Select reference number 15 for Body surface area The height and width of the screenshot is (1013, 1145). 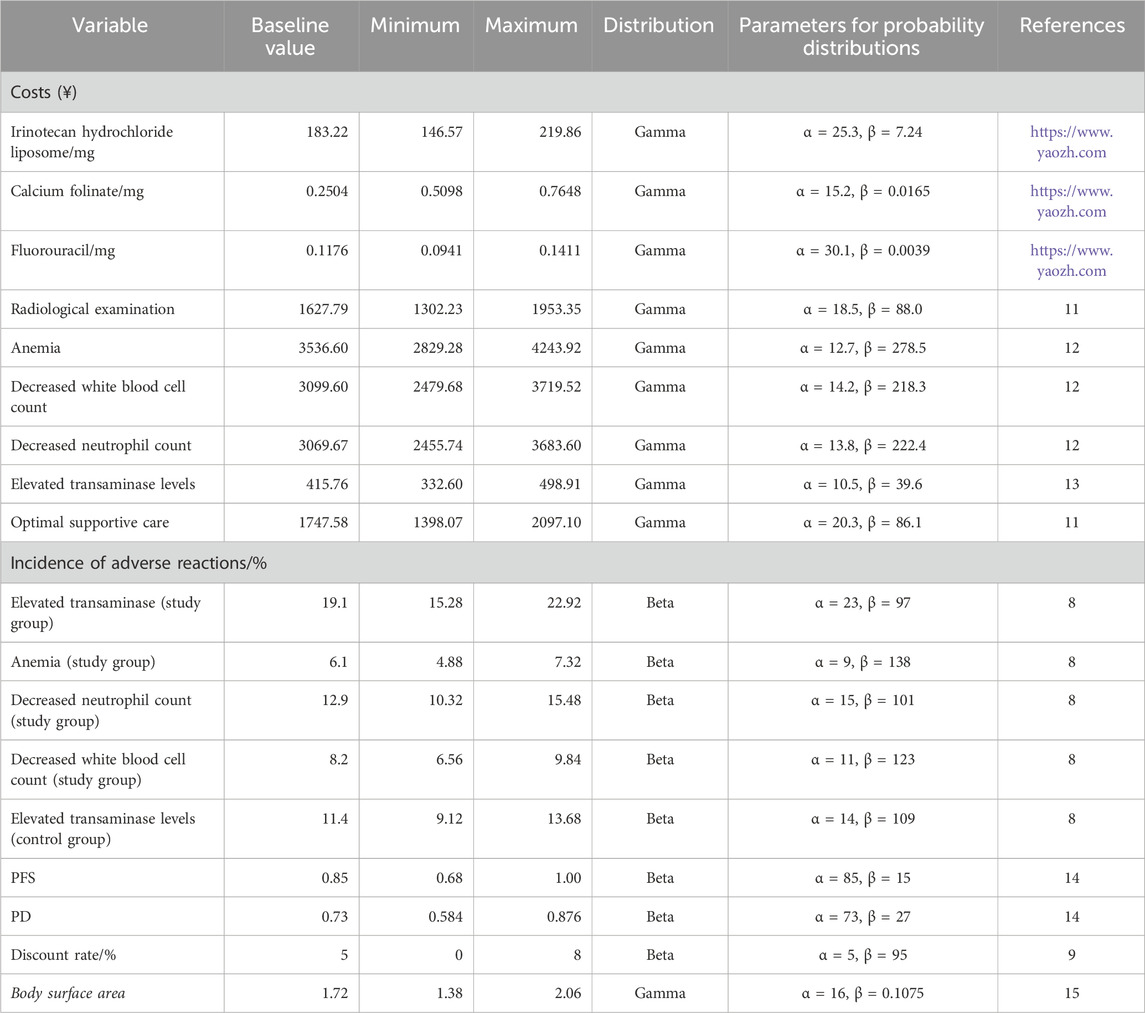point(1071,993)
